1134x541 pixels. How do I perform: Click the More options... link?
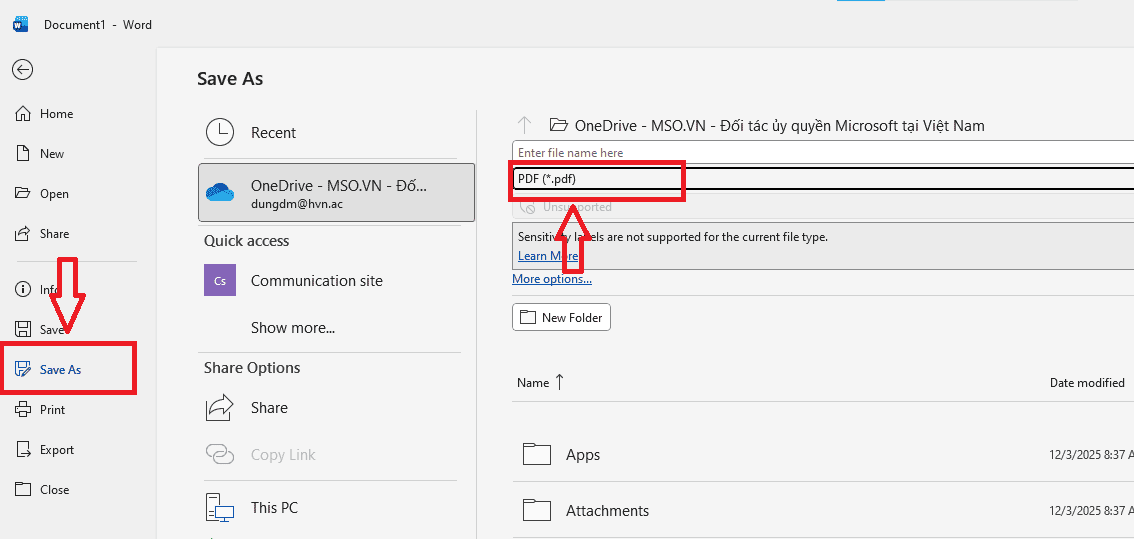tap(551, 279)
